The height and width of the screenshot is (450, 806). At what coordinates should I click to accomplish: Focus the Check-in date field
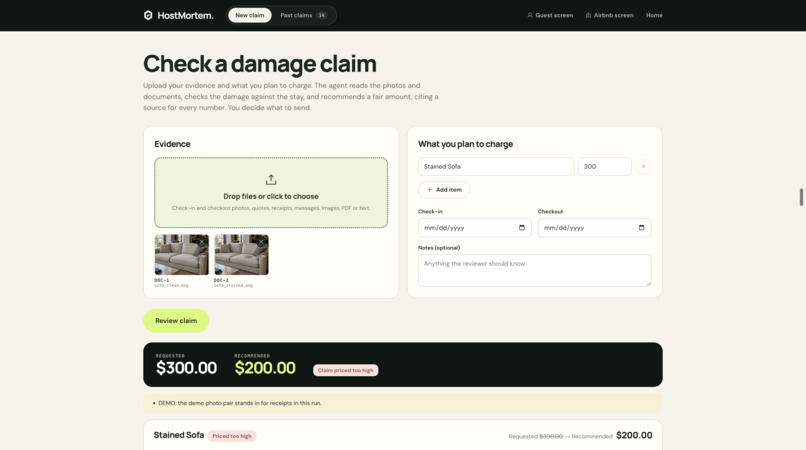tap(474, 228)
